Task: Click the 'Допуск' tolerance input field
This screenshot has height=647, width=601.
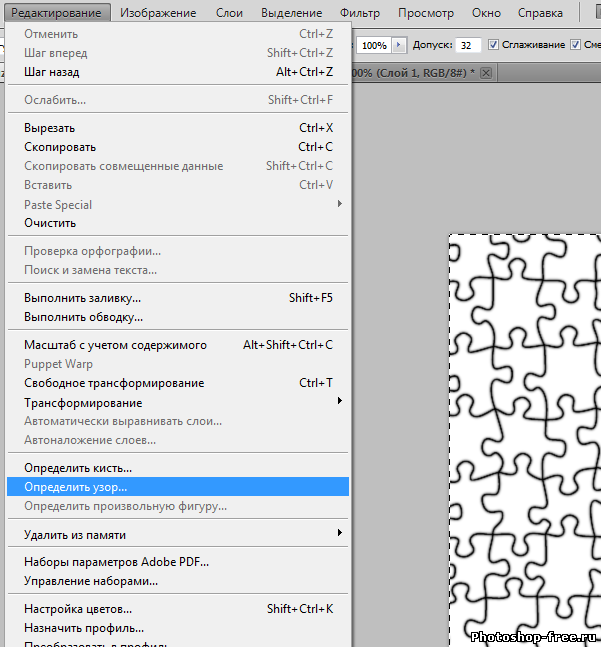Action: click(467, 46)
